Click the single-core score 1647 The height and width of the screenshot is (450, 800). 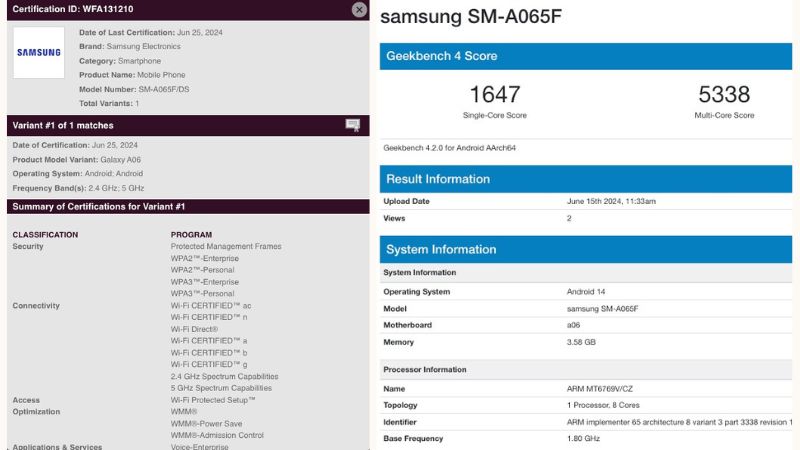pyautogui.click(x=495, y=95)
